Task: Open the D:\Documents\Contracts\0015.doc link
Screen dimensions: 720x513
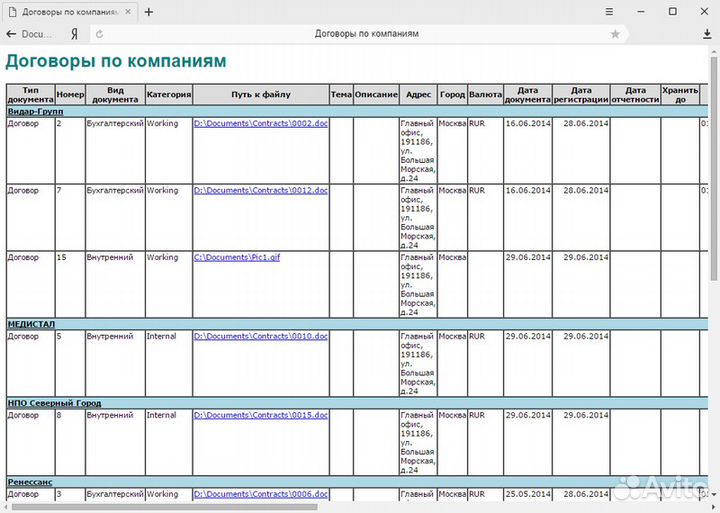Action: click(x=260, y=415)
